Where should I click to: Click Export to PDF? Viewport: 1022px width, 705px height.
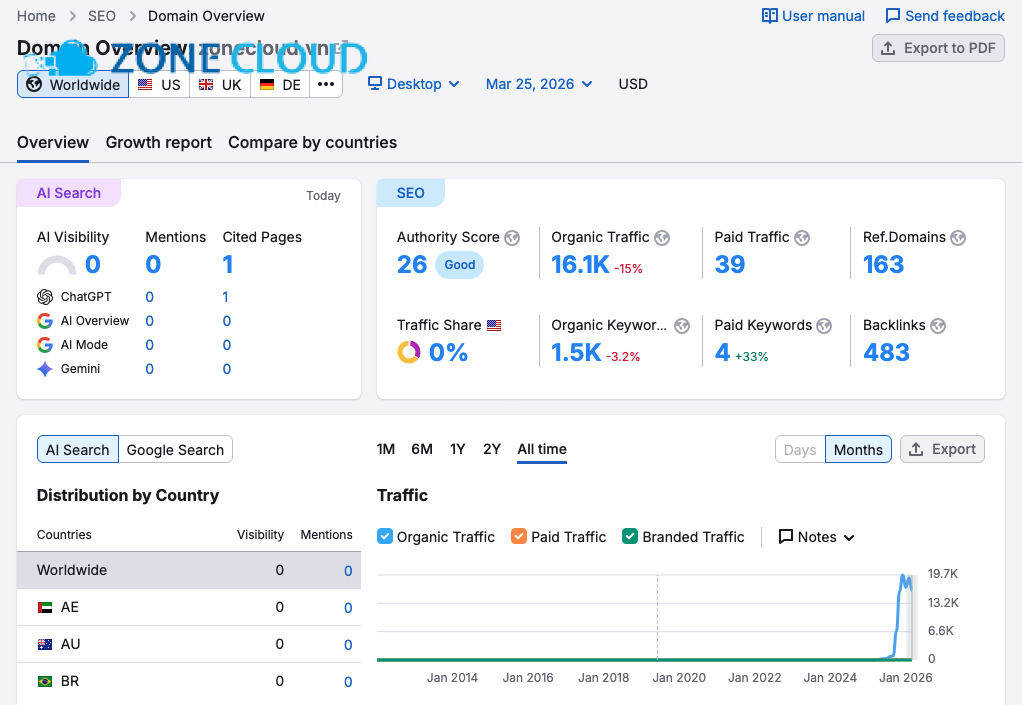click(x=938, y=47)
